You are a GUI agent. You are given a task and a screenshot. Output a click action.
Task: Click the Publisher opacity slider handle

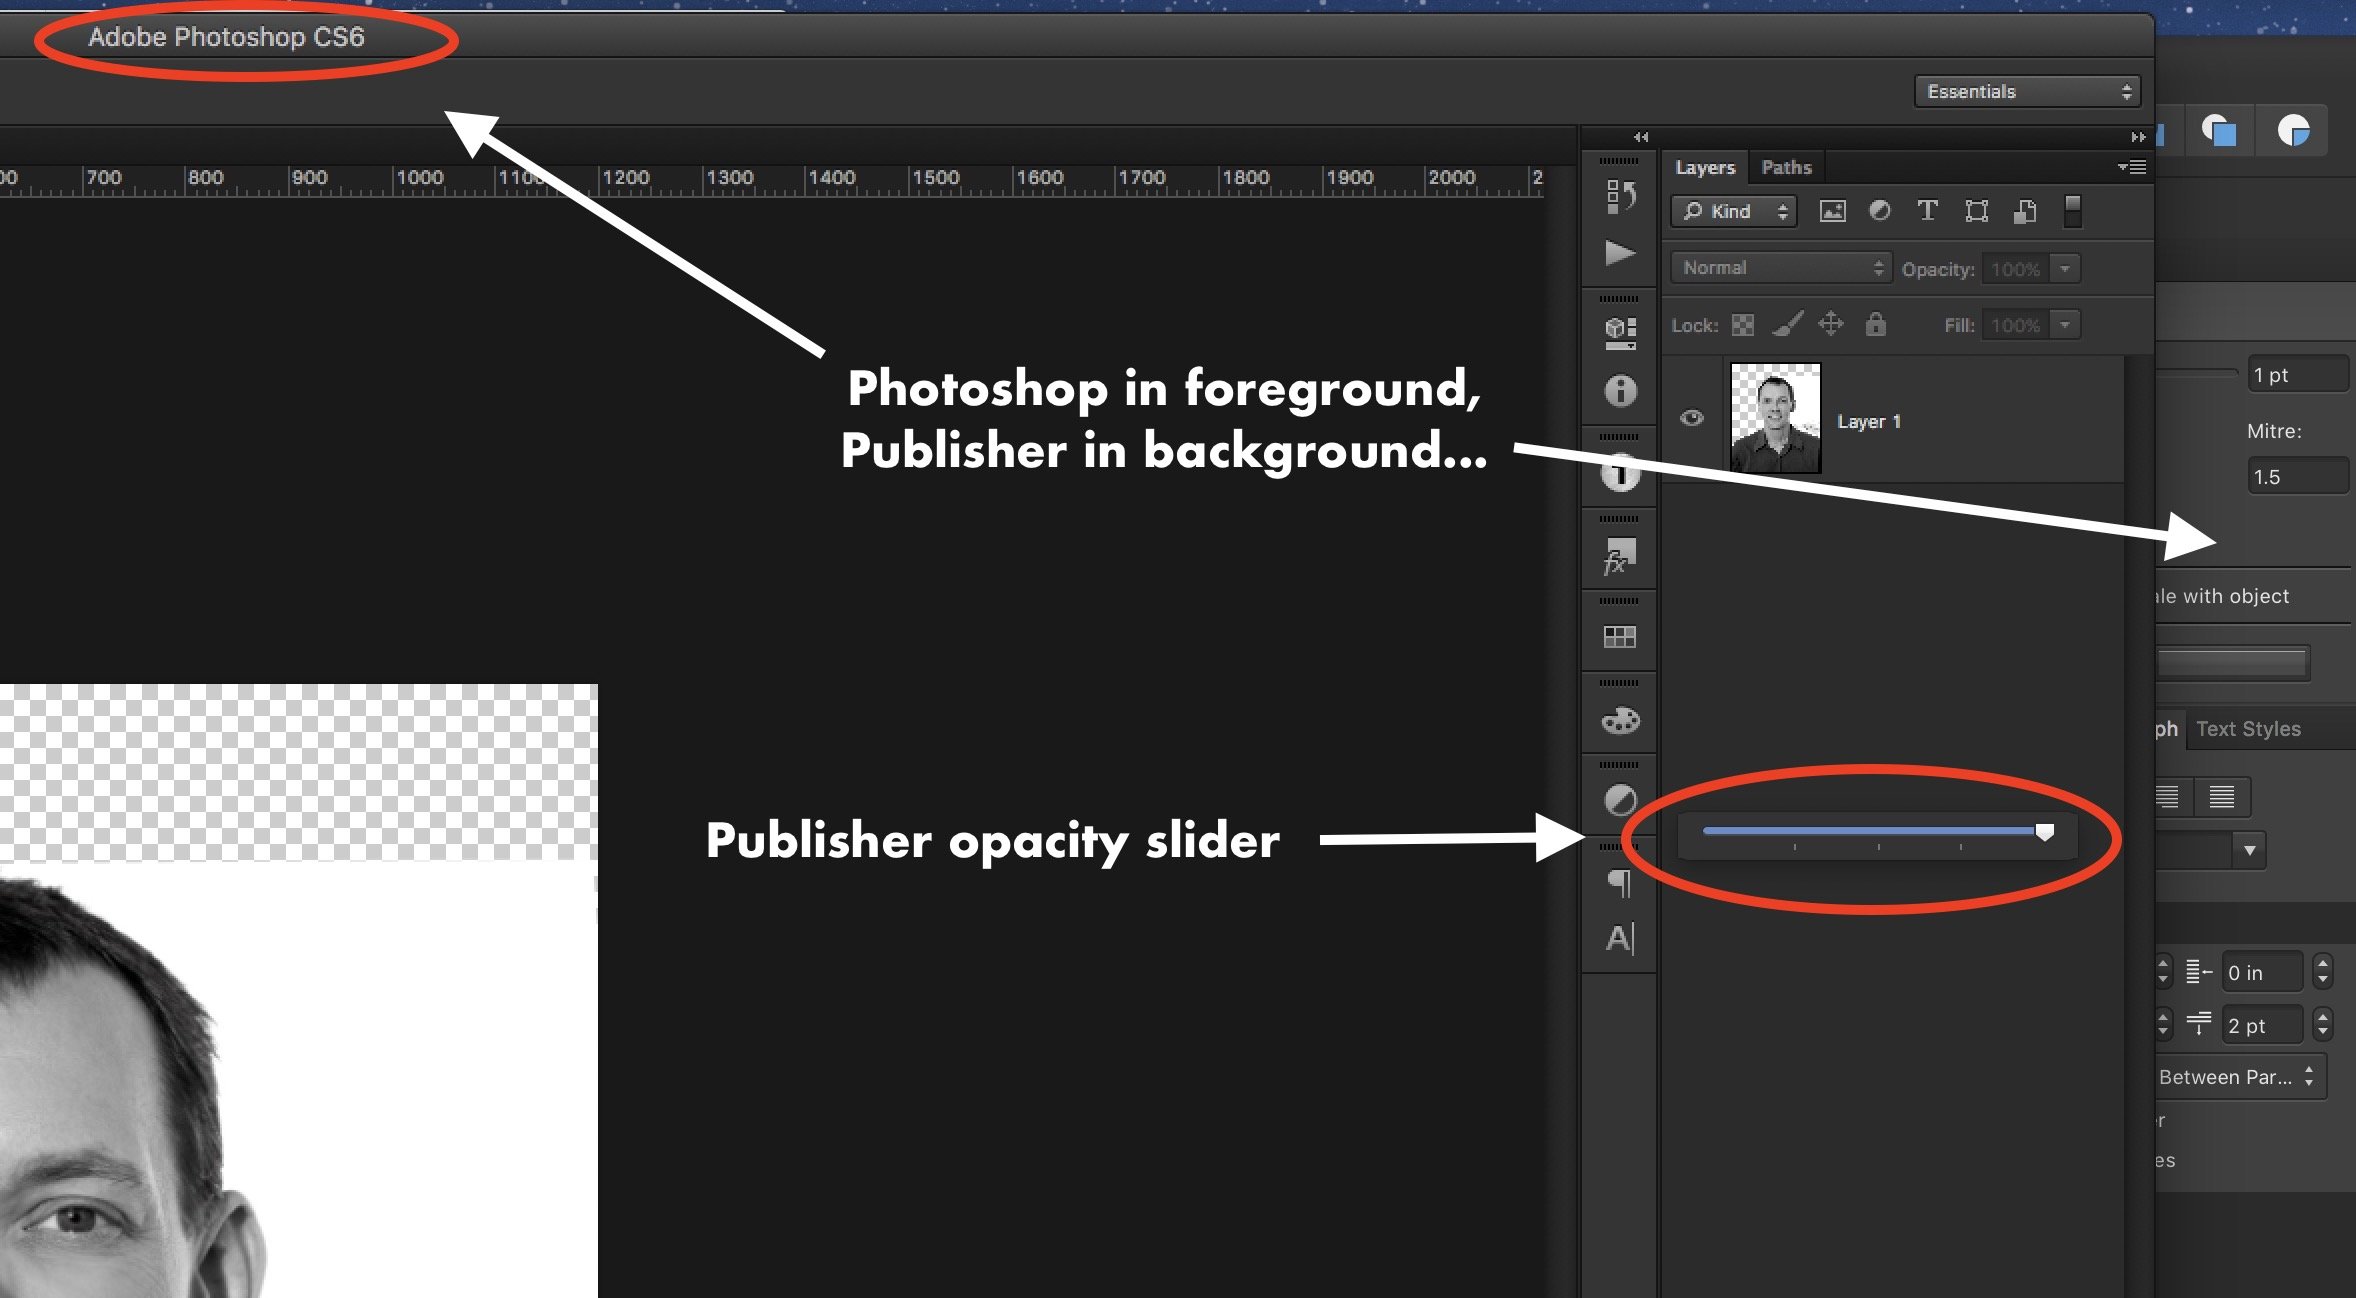[x=2045, y=832]
